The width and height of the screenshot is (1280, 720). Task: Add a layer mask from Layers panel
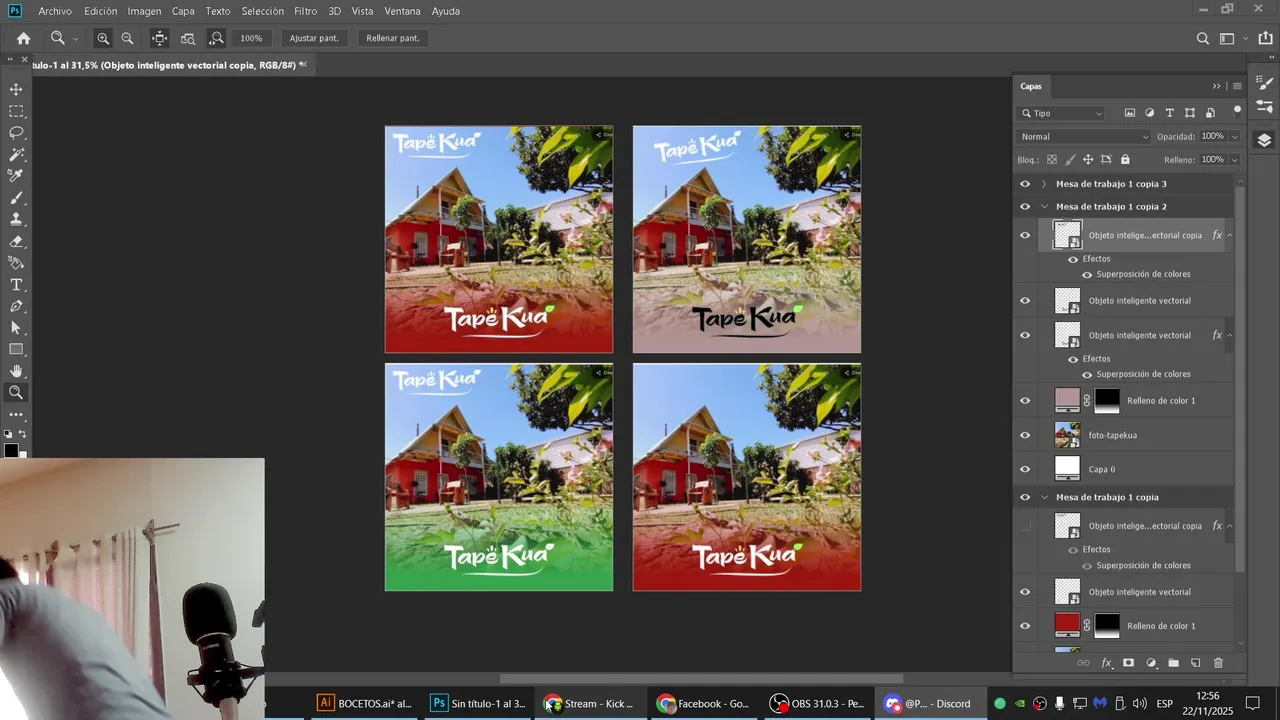(x=1128, y=663)
